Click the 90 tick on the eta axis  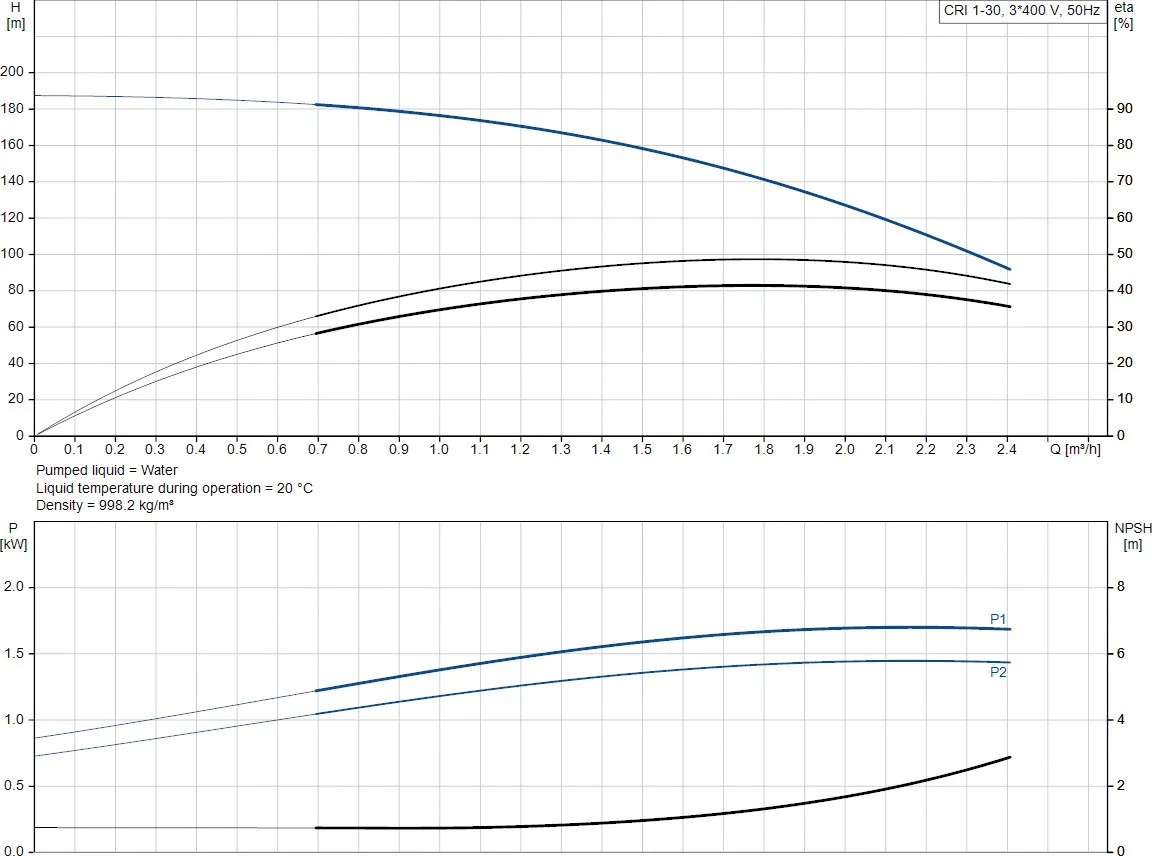(1125, 108)
